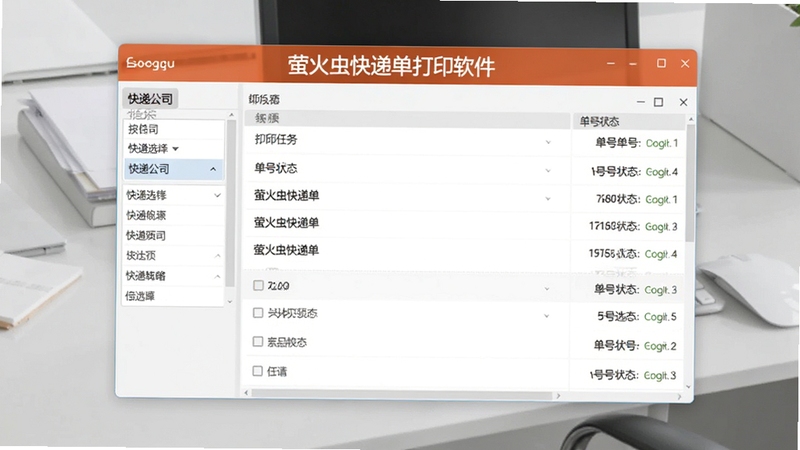Click the 15756状态: Cogit.4 status cell
Viewport: 800px width, 450px height.
coord(633,254)
